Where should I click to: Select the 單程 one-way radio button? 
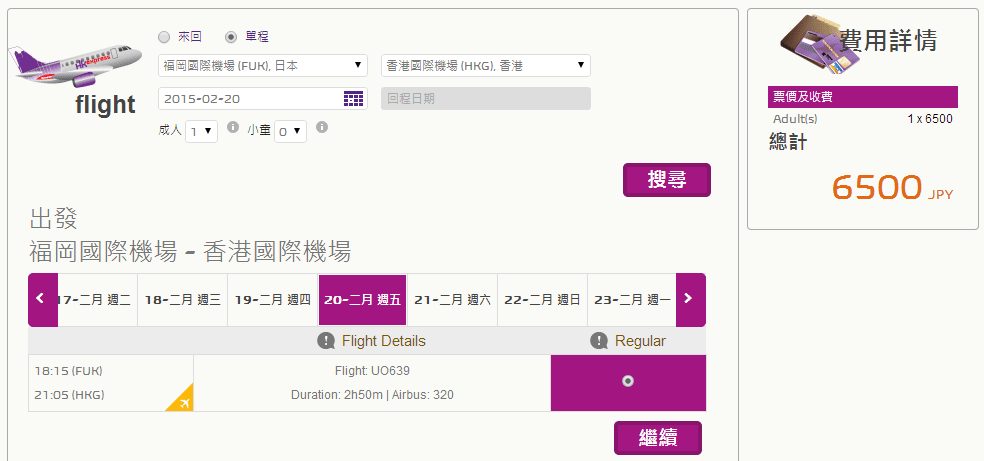pos(231,37)
